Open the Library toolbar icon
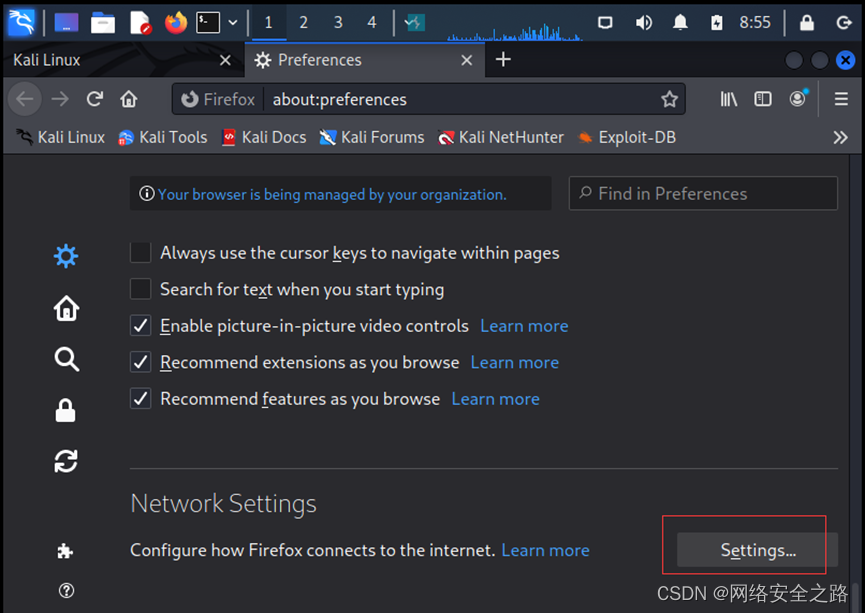This screenshot has height=613, width=865. tap(728, 99)
